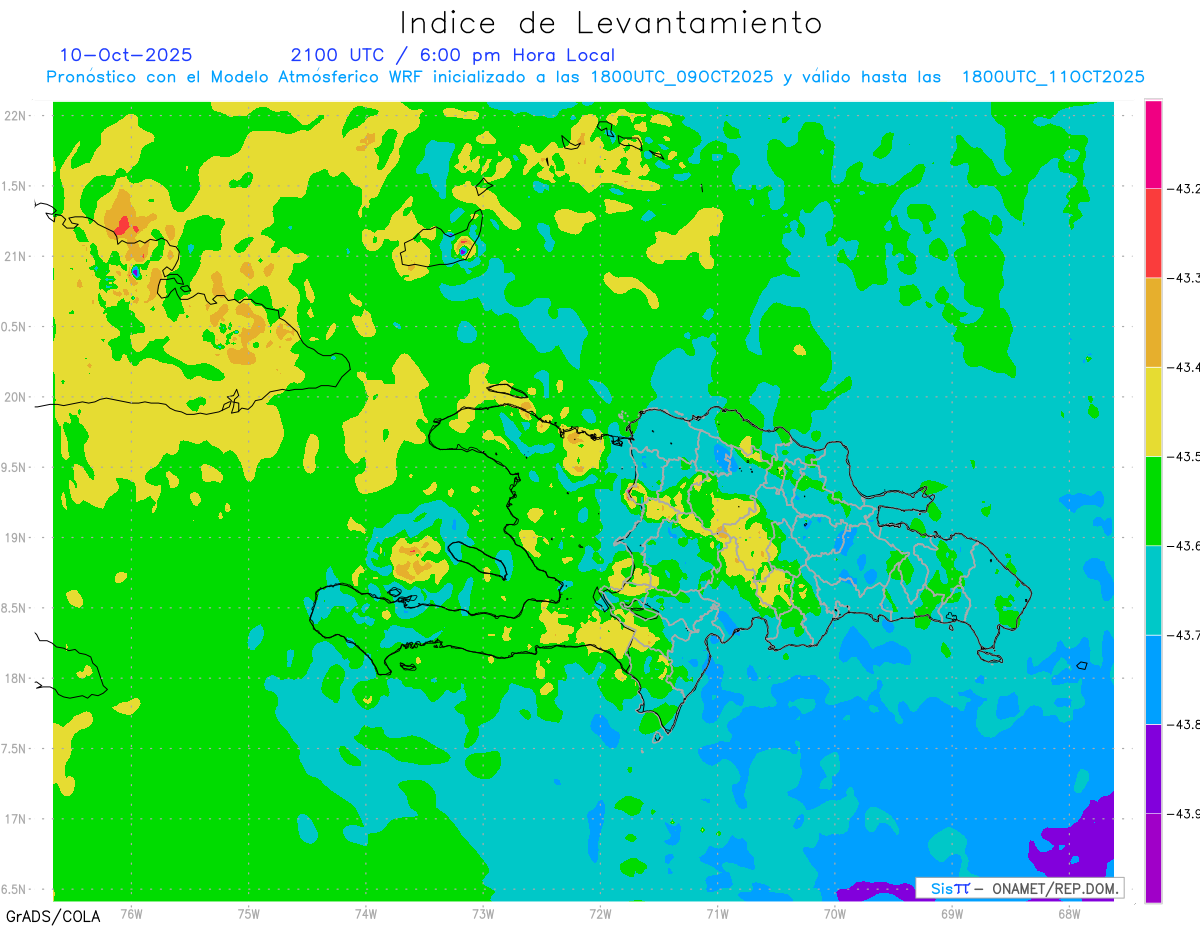Image resolution: width=1200 pixels, height=927 pixels.
Task: Click the 70W longitude tick label
Action: 835,912
